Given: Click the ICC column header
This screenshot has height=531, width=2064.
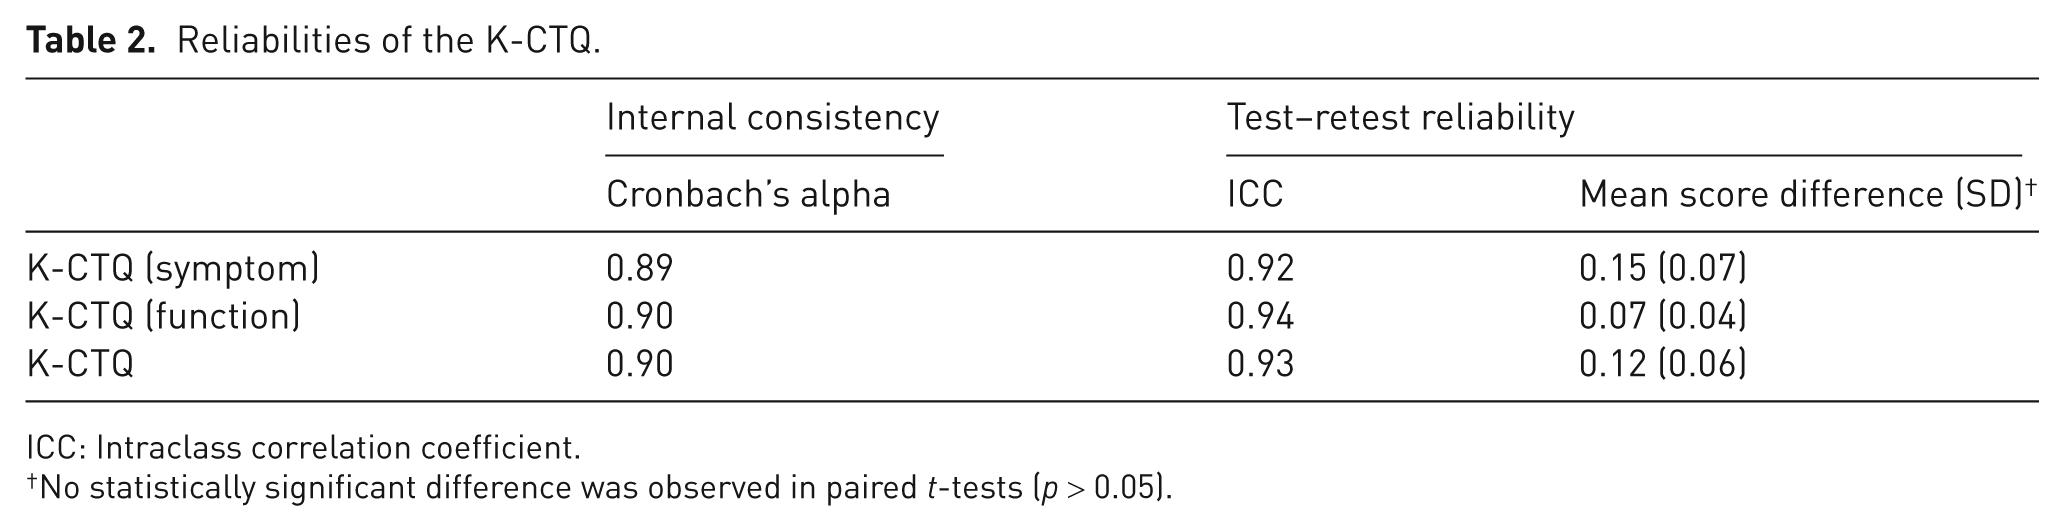Looking at the screenshot, I should point(1255,194).
